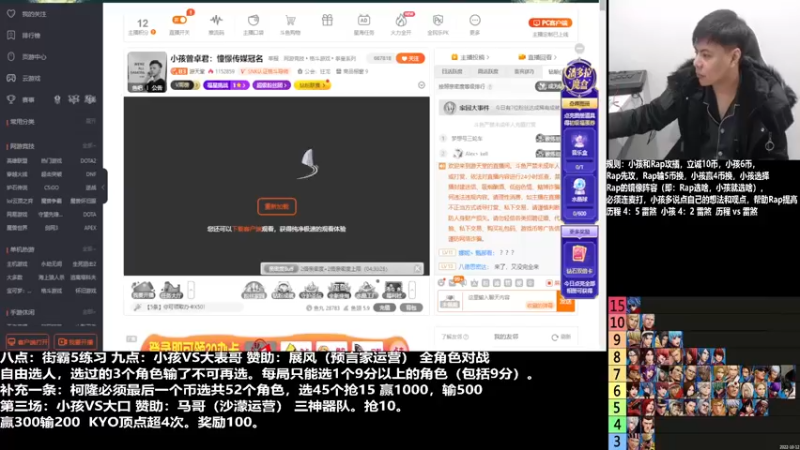Screen dimensions: 800x450
Task: Open the gift box icon
Action: 327,20
